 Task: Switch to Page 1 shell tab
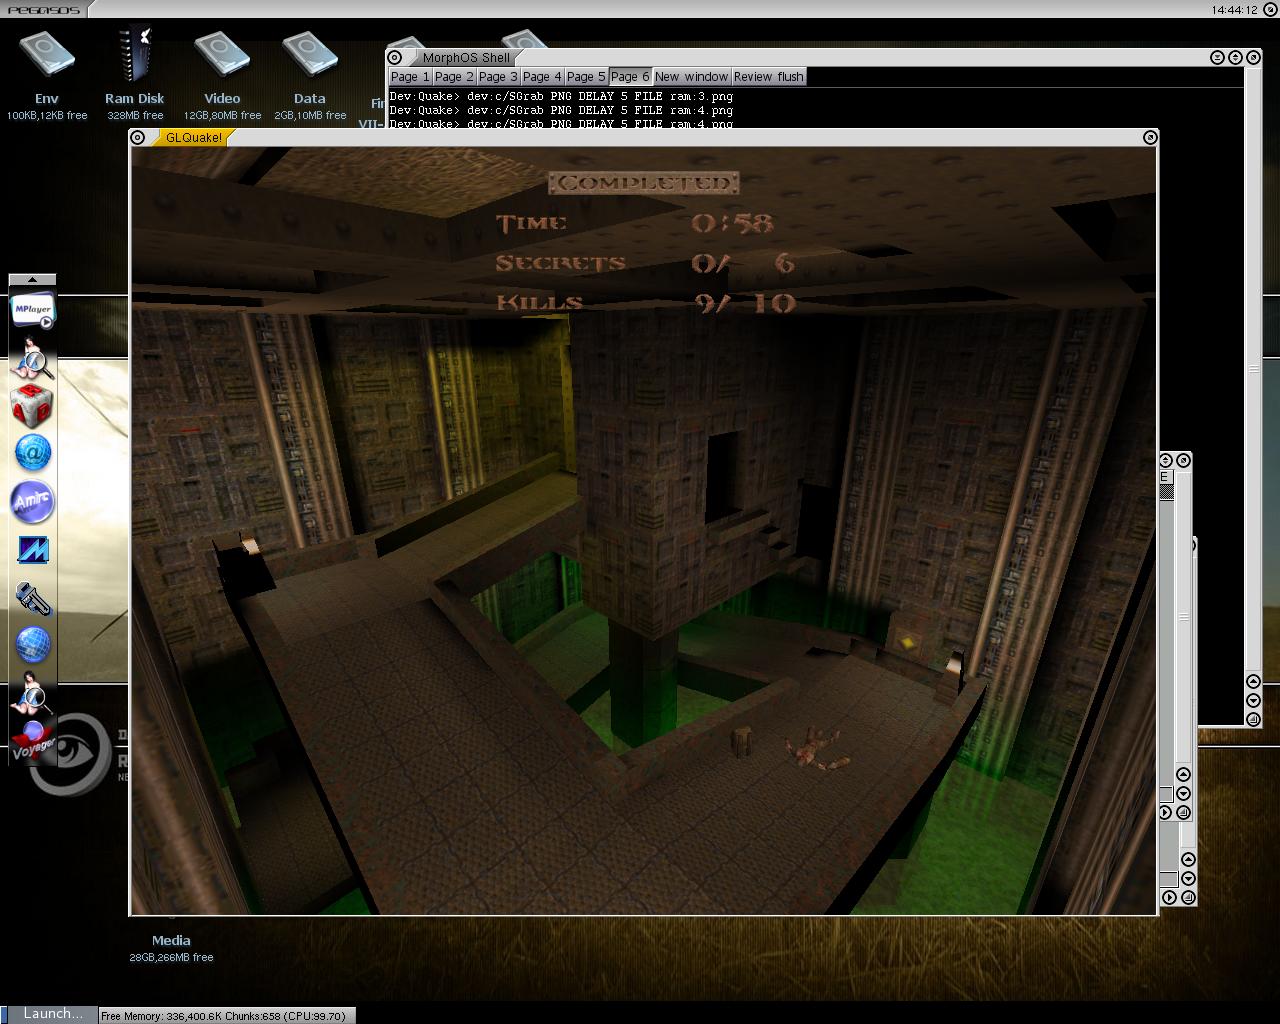point(409,77)
